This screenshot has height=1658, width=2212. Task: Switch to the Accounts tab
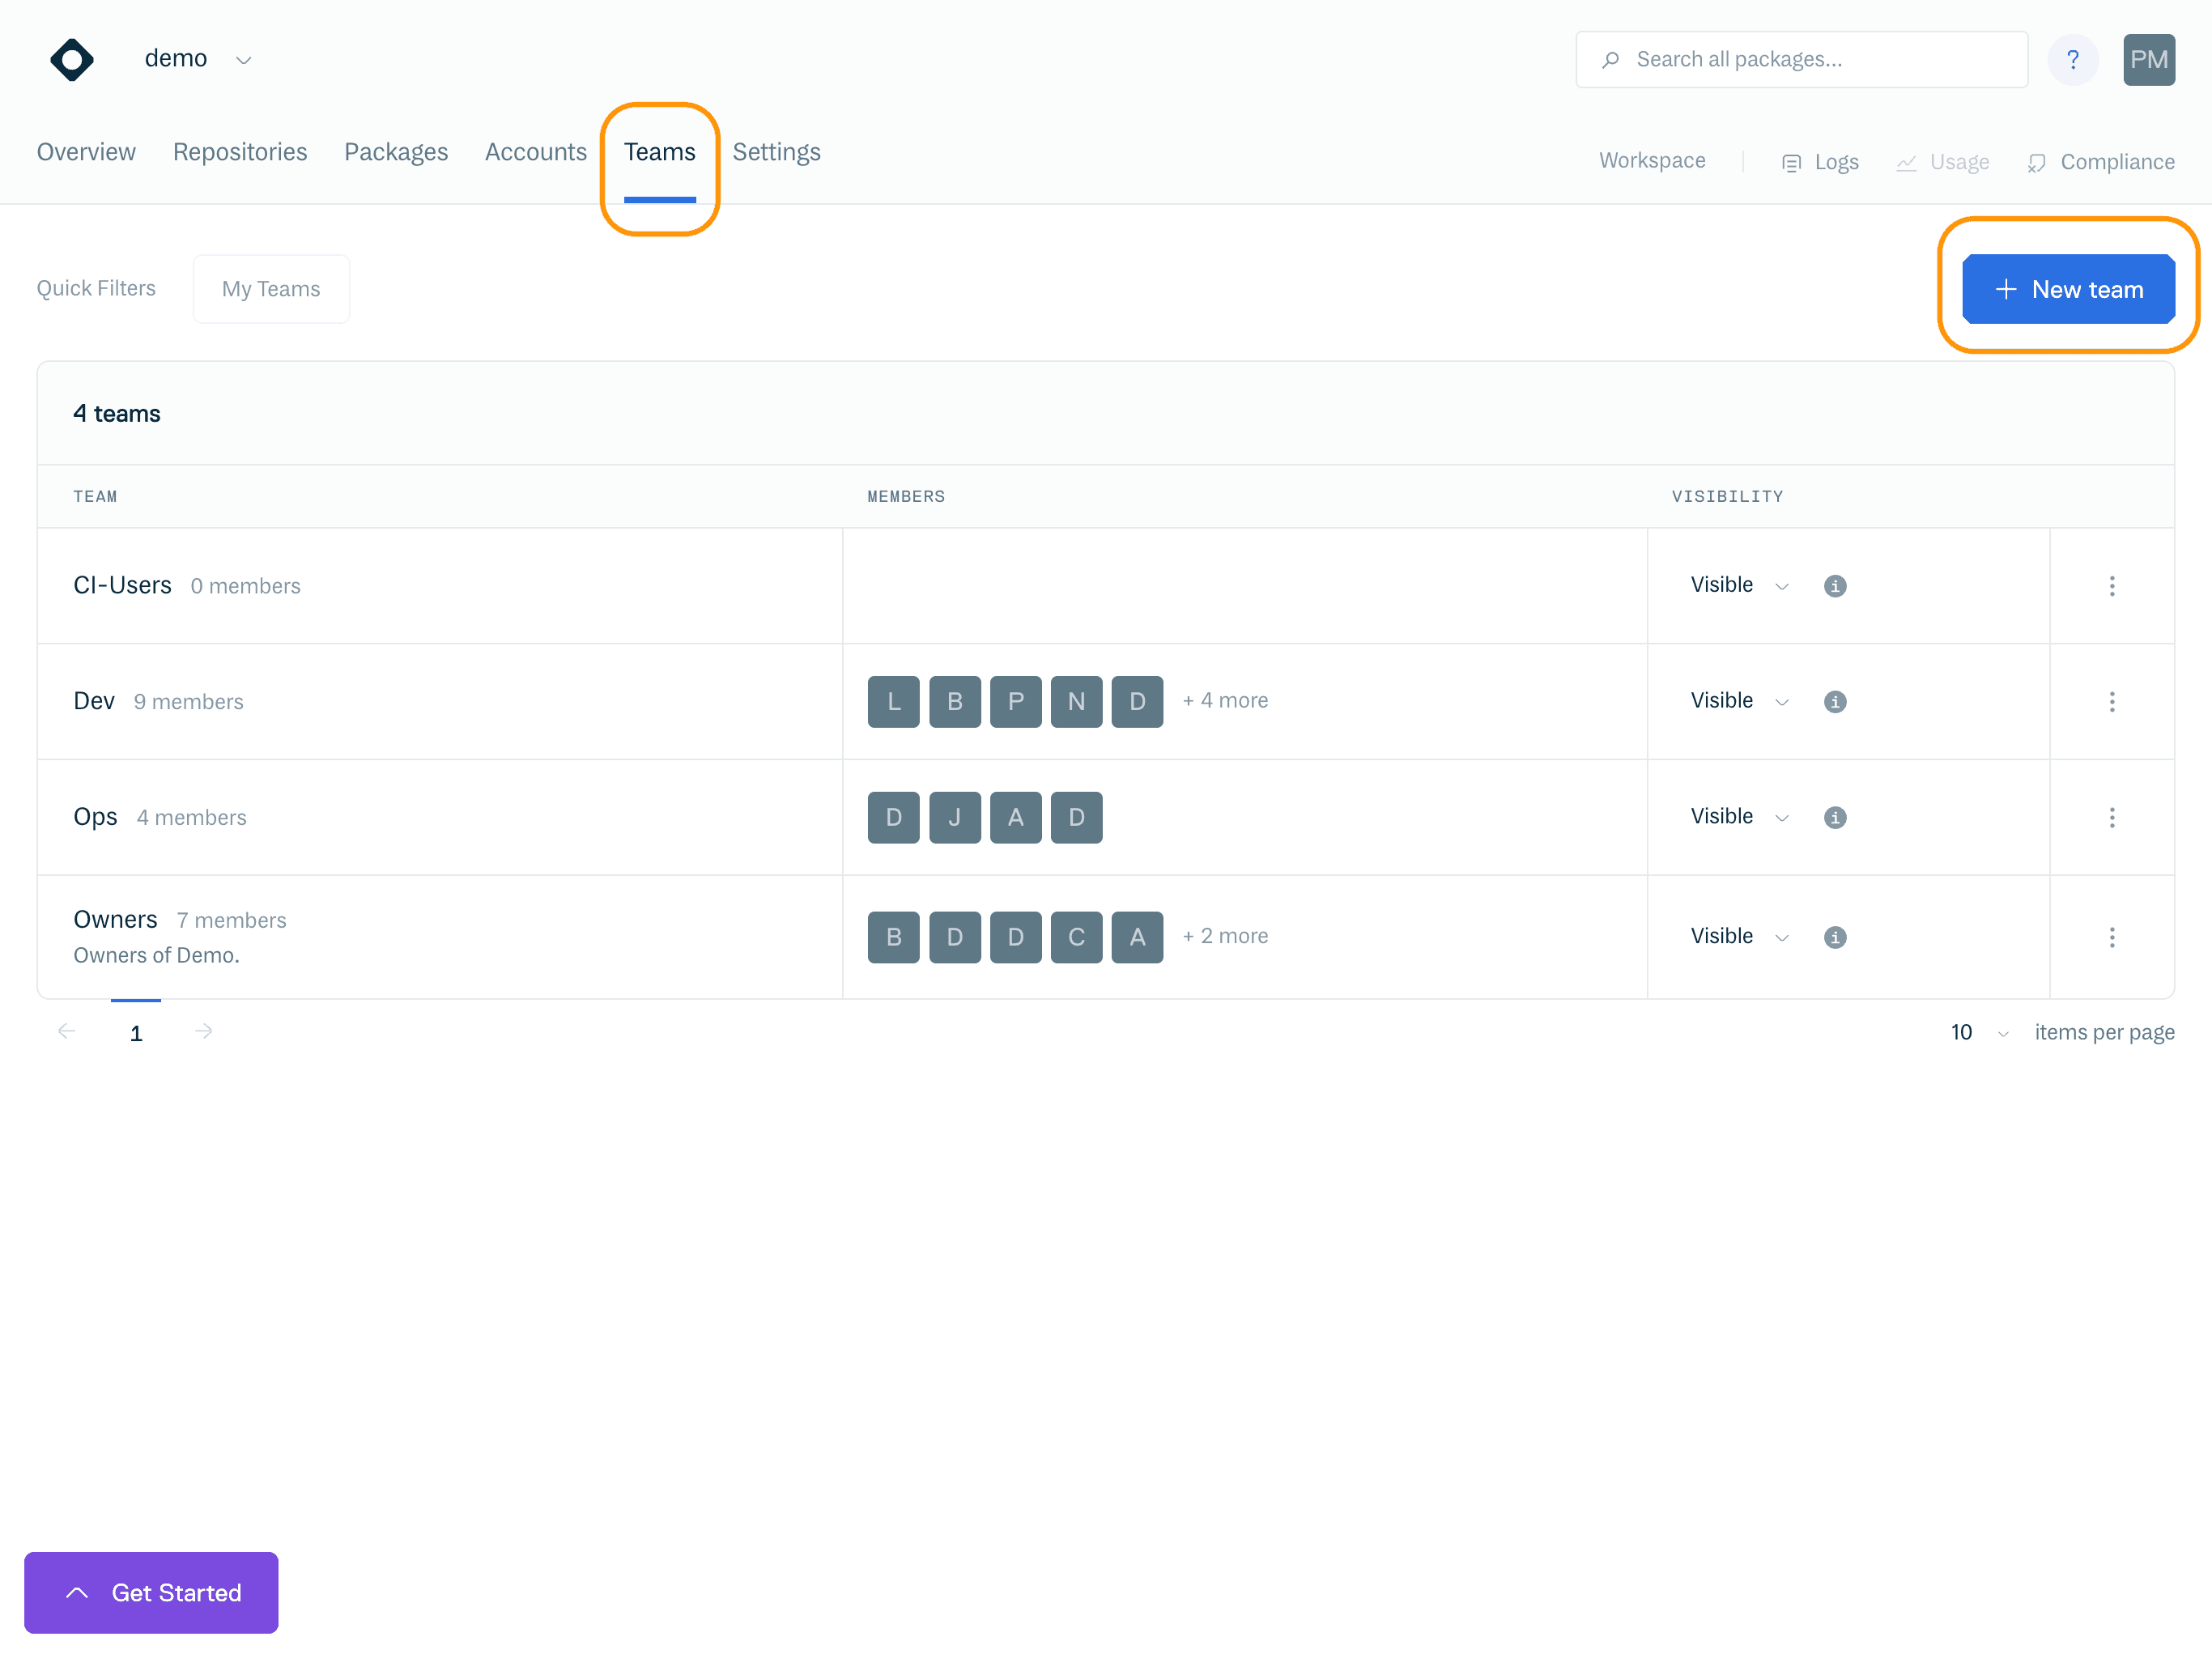click(x=535, y=152)
